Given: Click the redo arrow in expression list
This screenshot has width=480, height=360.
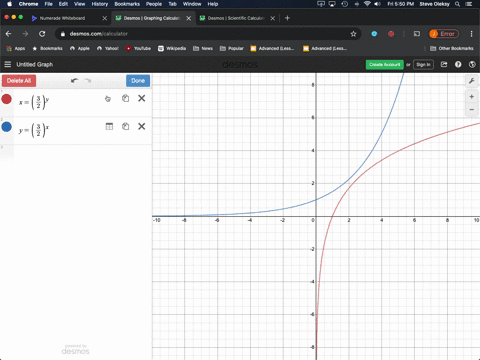Looking at the screenshot, I should (88, 81).
